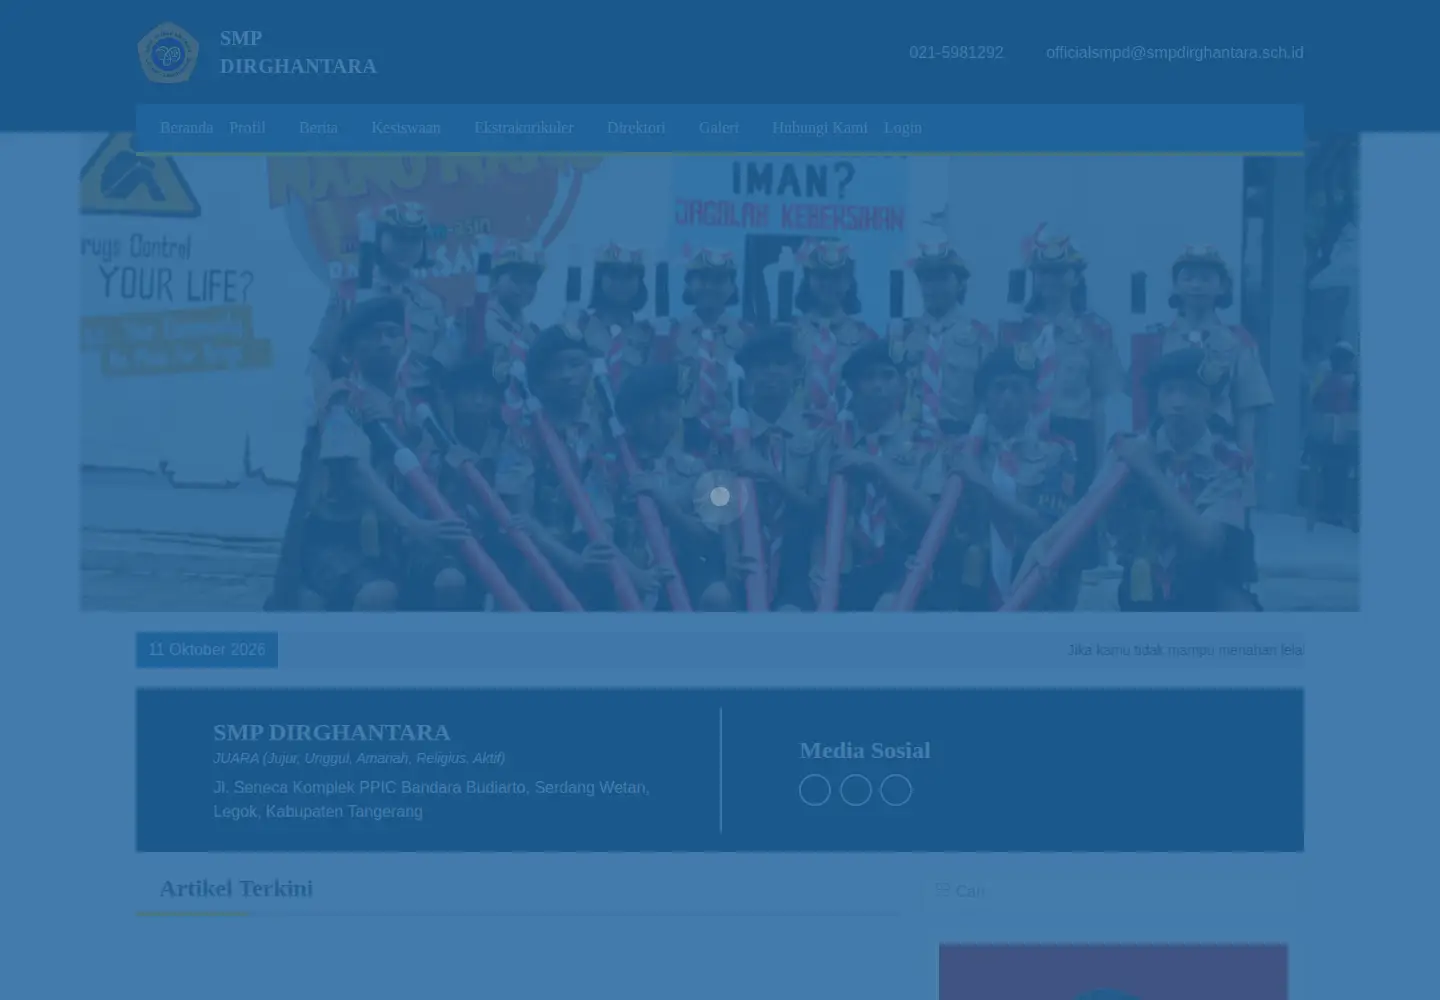Open the Profil menu

(247, 128)
